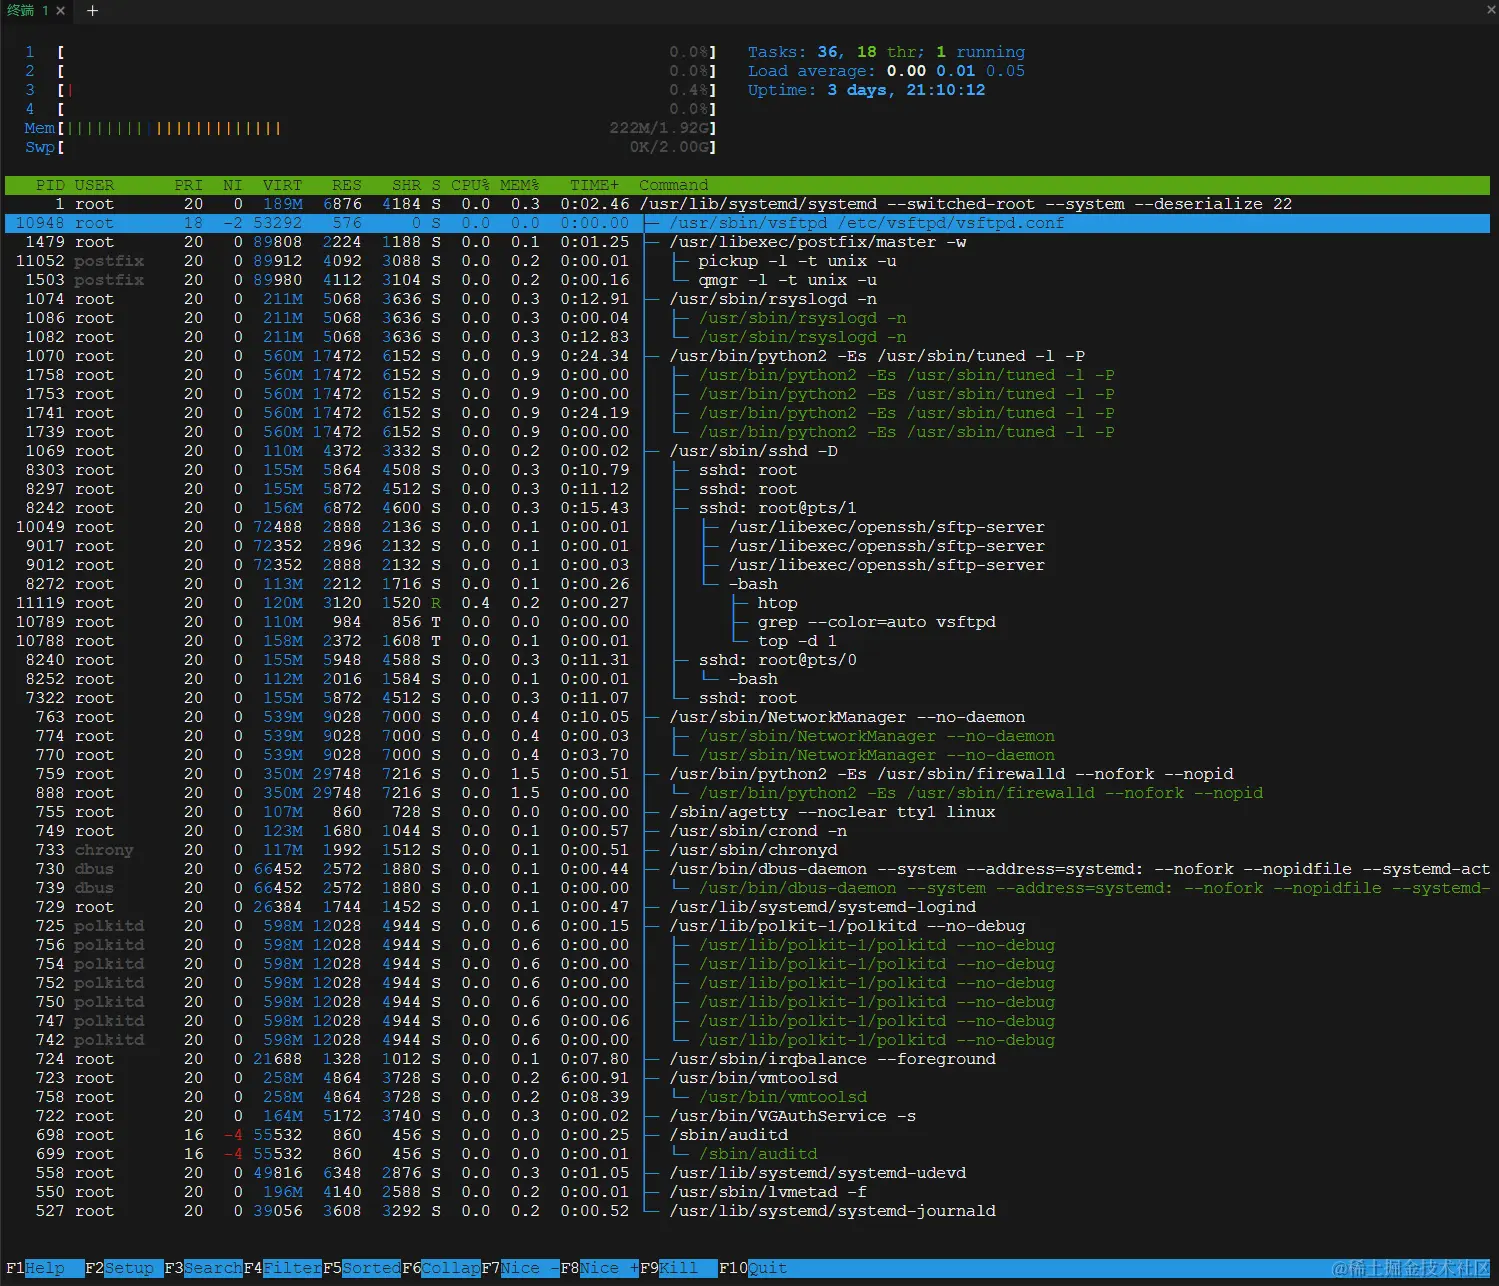Image resolution: width=1499 pixels, height=1286 pixels.
Task: Click F5 Sorted in the footer
Action: coord(362,1268)
